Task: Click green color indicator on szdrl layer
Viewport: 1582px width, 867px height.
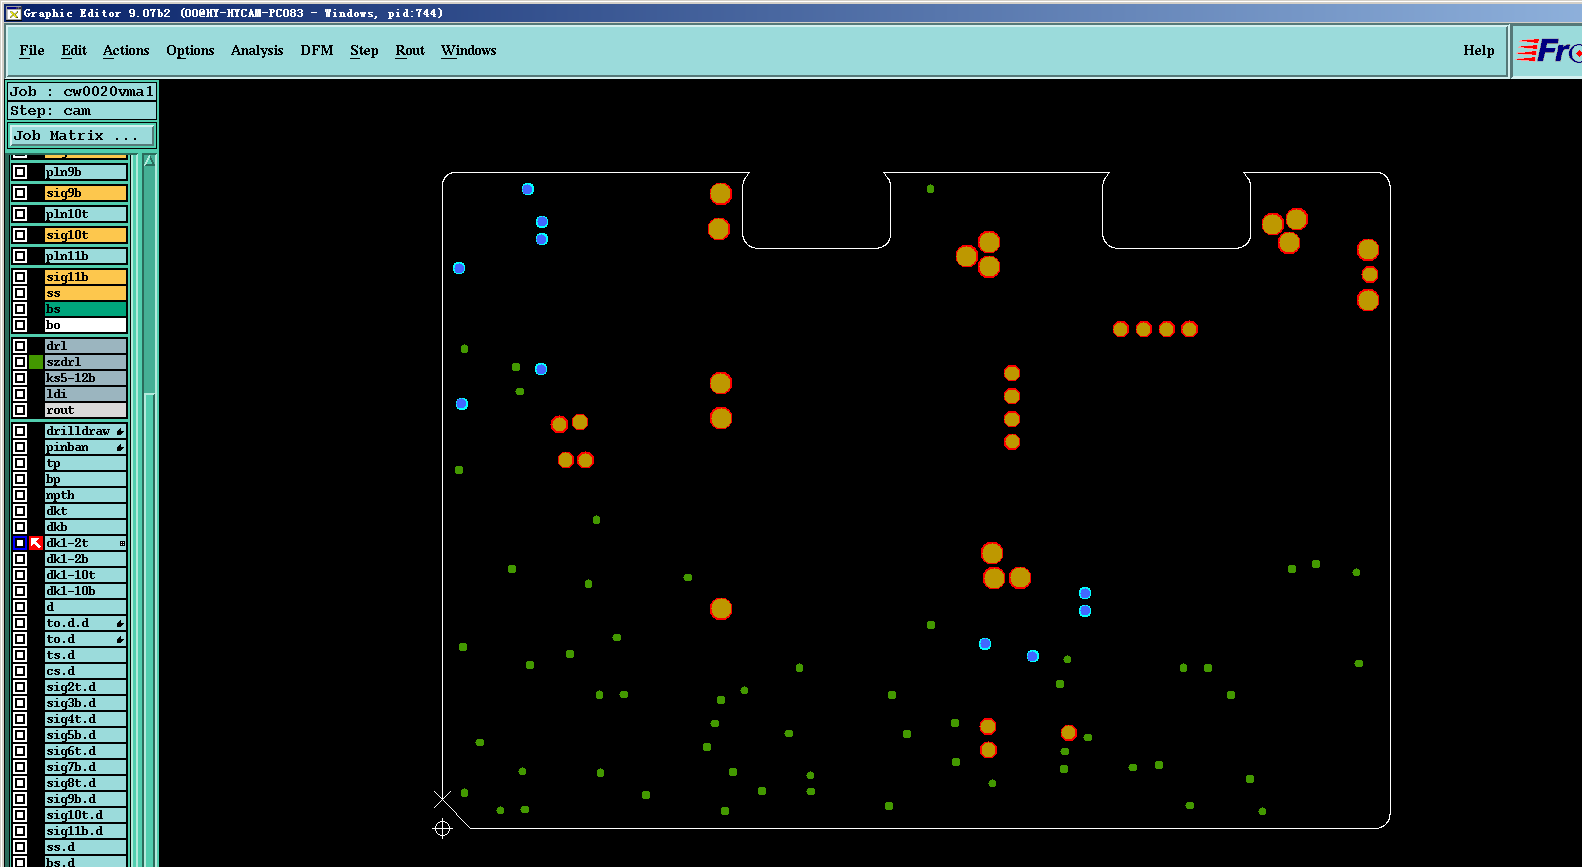Action: pos(36,362)
